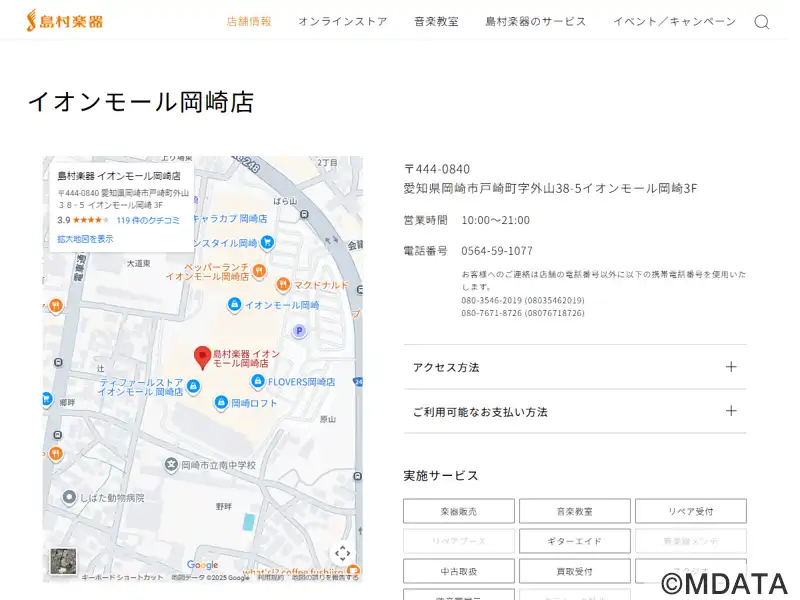Switch map to satellite view thumbnail
Viewport: 800px width, 600px height.
coord(63,560)
